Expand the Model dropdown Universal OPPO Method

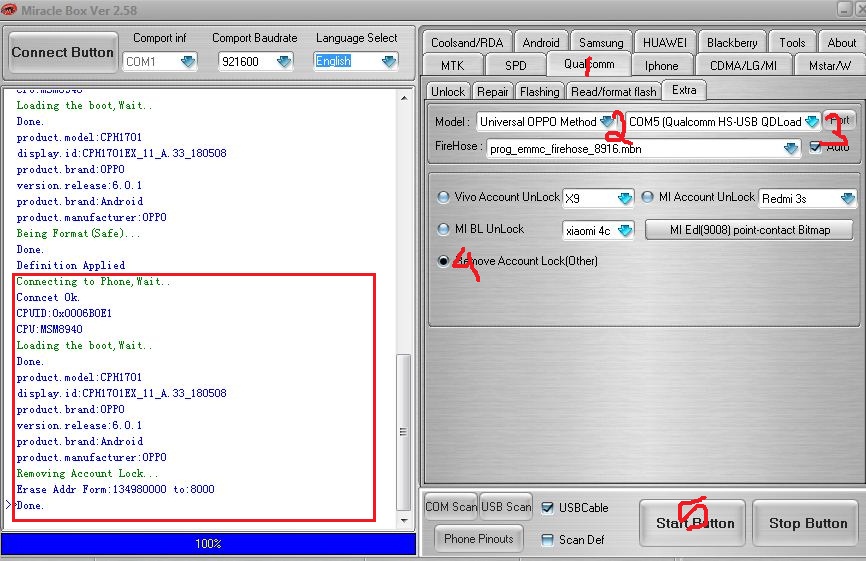(x=608, y=121)
